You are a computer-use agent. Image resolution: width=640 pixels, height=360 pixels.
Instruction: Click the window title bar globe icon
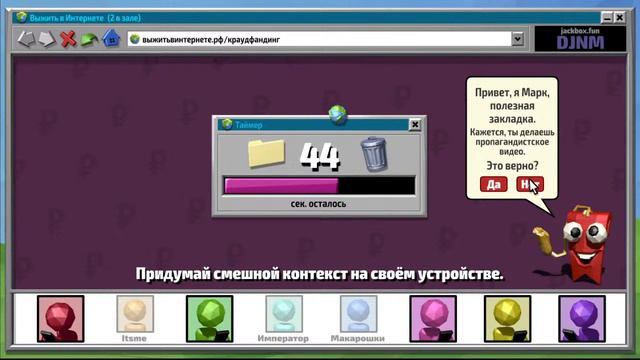tap(21, 17)
